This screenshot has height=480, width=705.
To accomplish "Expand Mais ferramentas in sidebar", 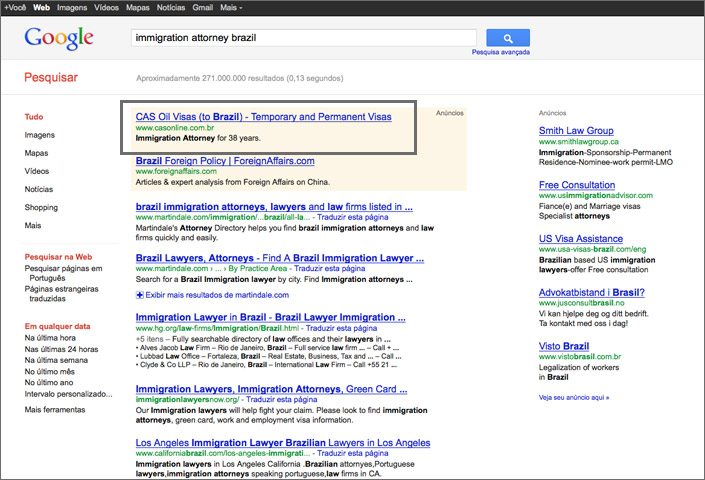I will point(55,409).
